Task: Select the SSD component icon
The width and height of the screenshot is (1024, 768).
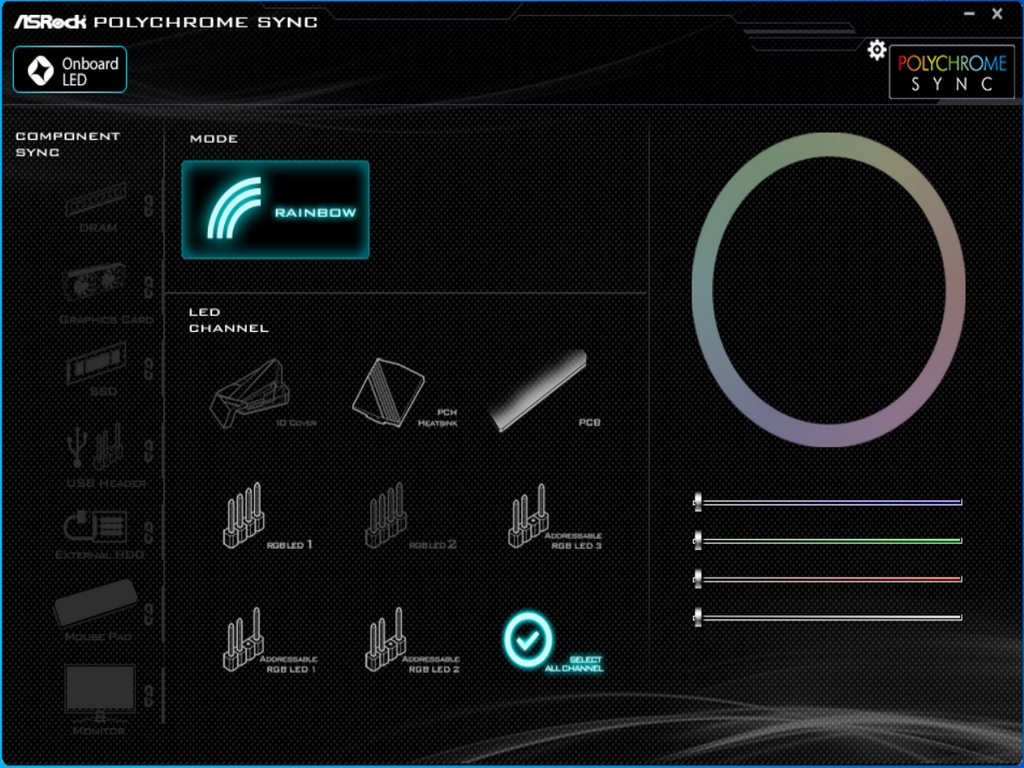Action: click(x=97, y=363)
